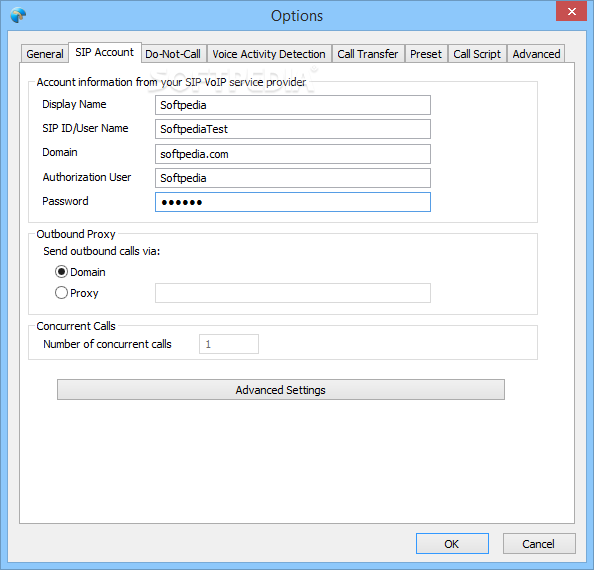Click the 'Password' label text

click(65, 201)
